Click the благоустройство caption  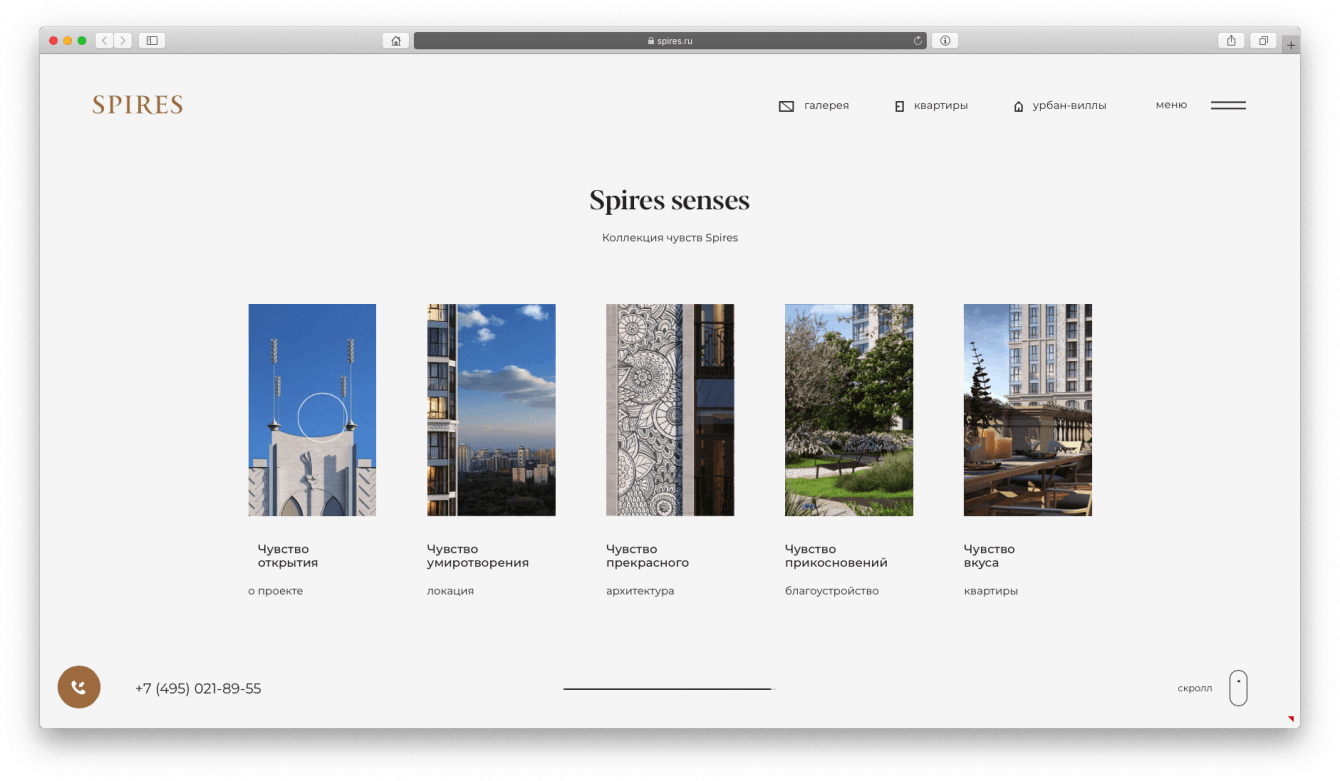point(832,591)
